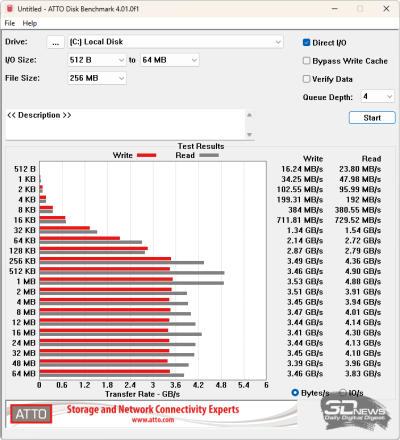
Task: Click the red Write legend swatch
Action: tap(147, 155)
